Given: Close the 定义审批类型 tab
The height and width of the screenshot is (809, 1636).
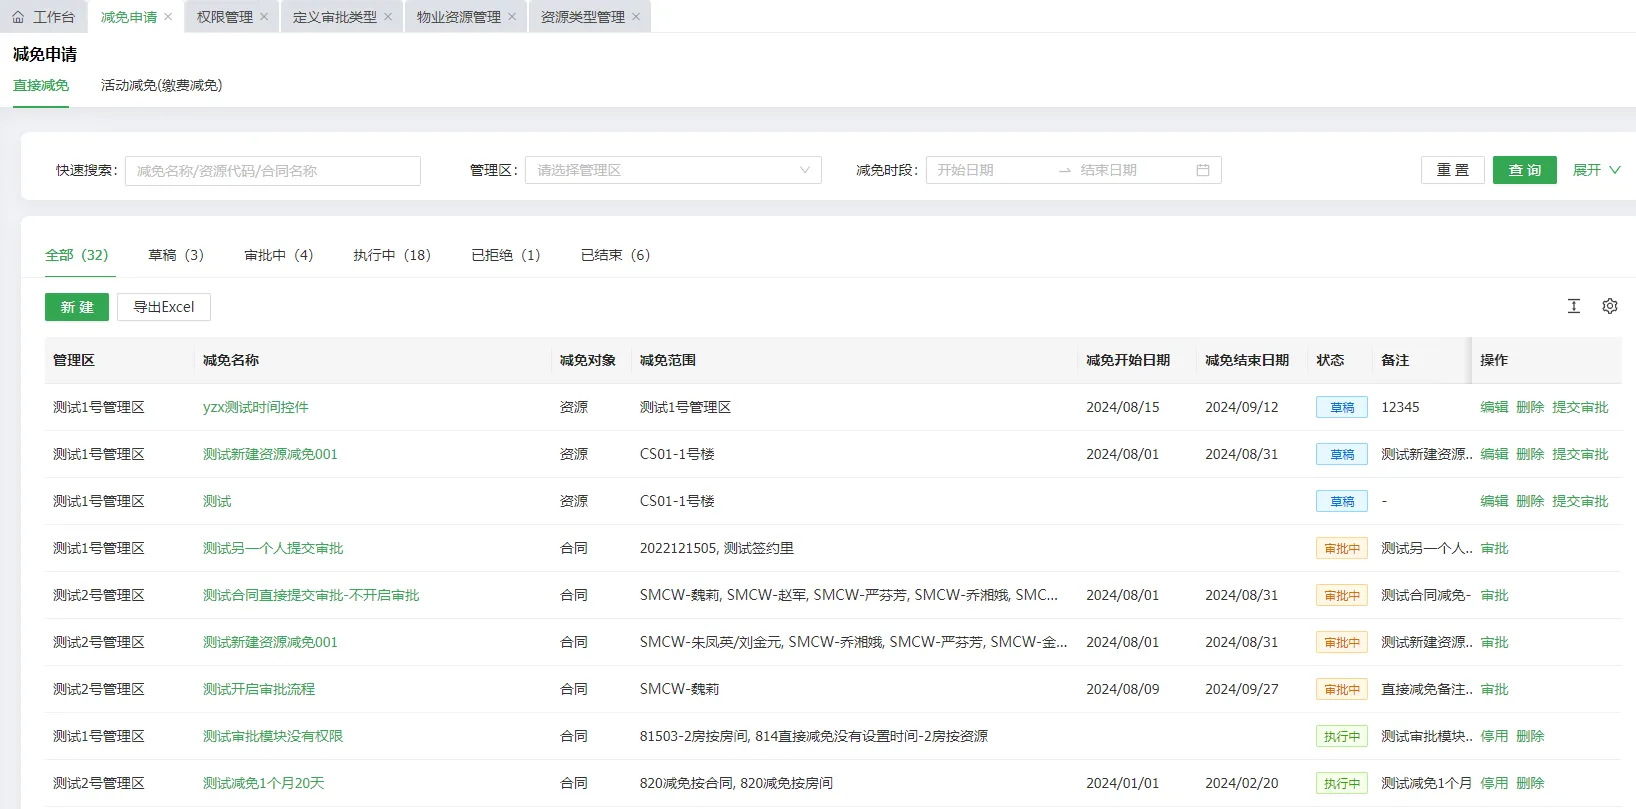Looking at the screenshot, I should click(388, 17).
